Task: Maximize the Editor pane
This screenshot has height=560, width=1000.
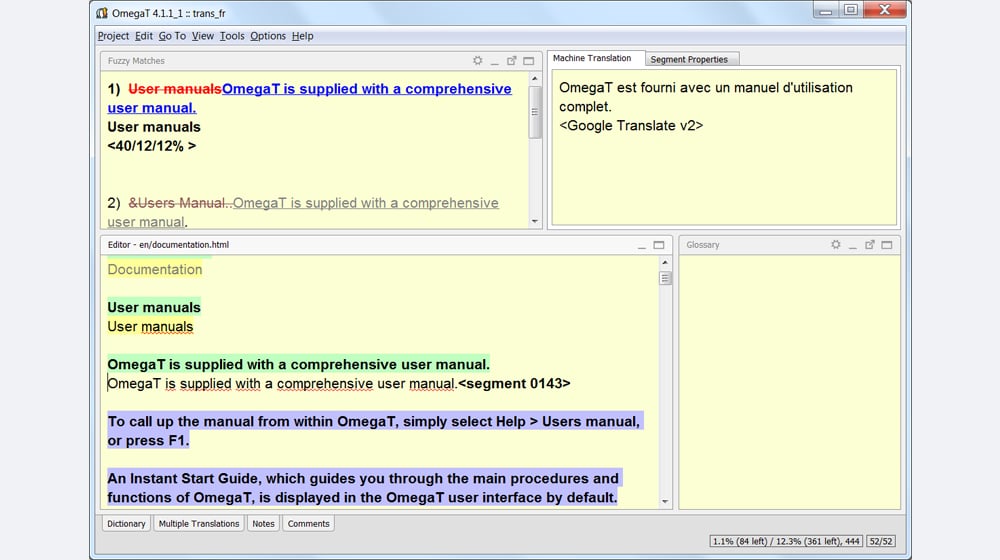Action: click(x=659, y=245)
